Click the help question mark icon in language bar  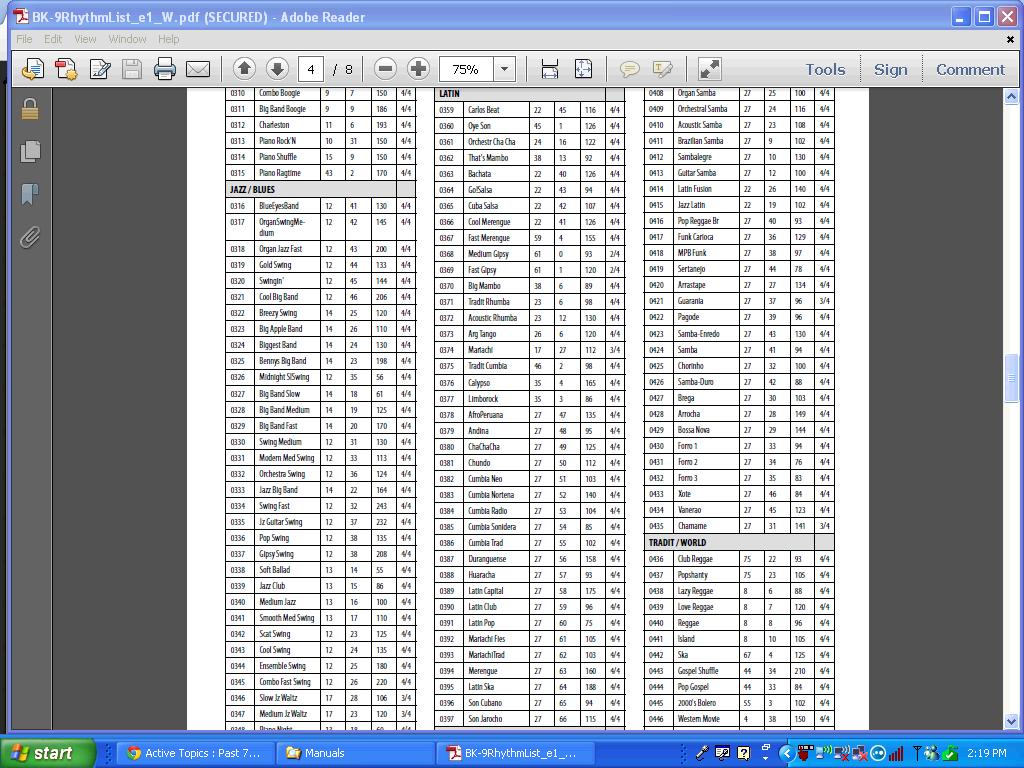point(743,753)
